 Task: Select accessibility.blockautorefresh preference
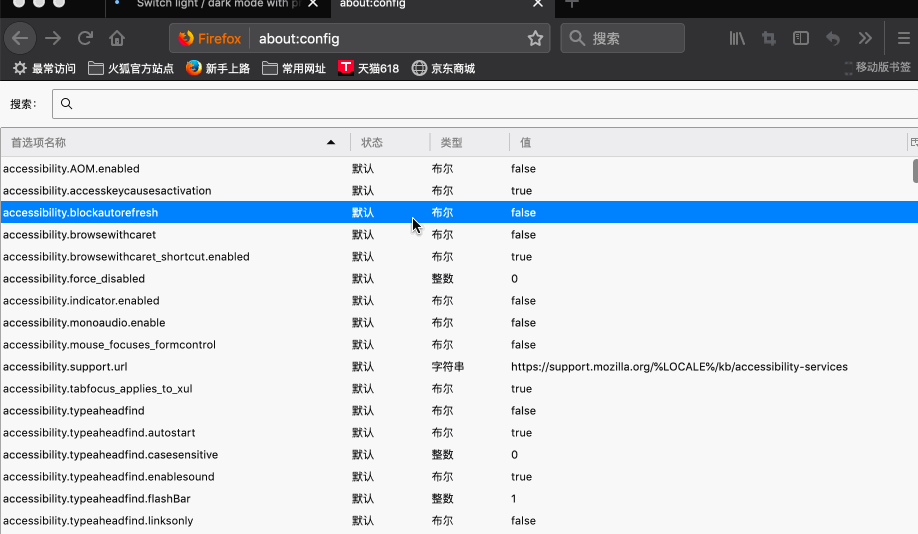click(457, 213)
